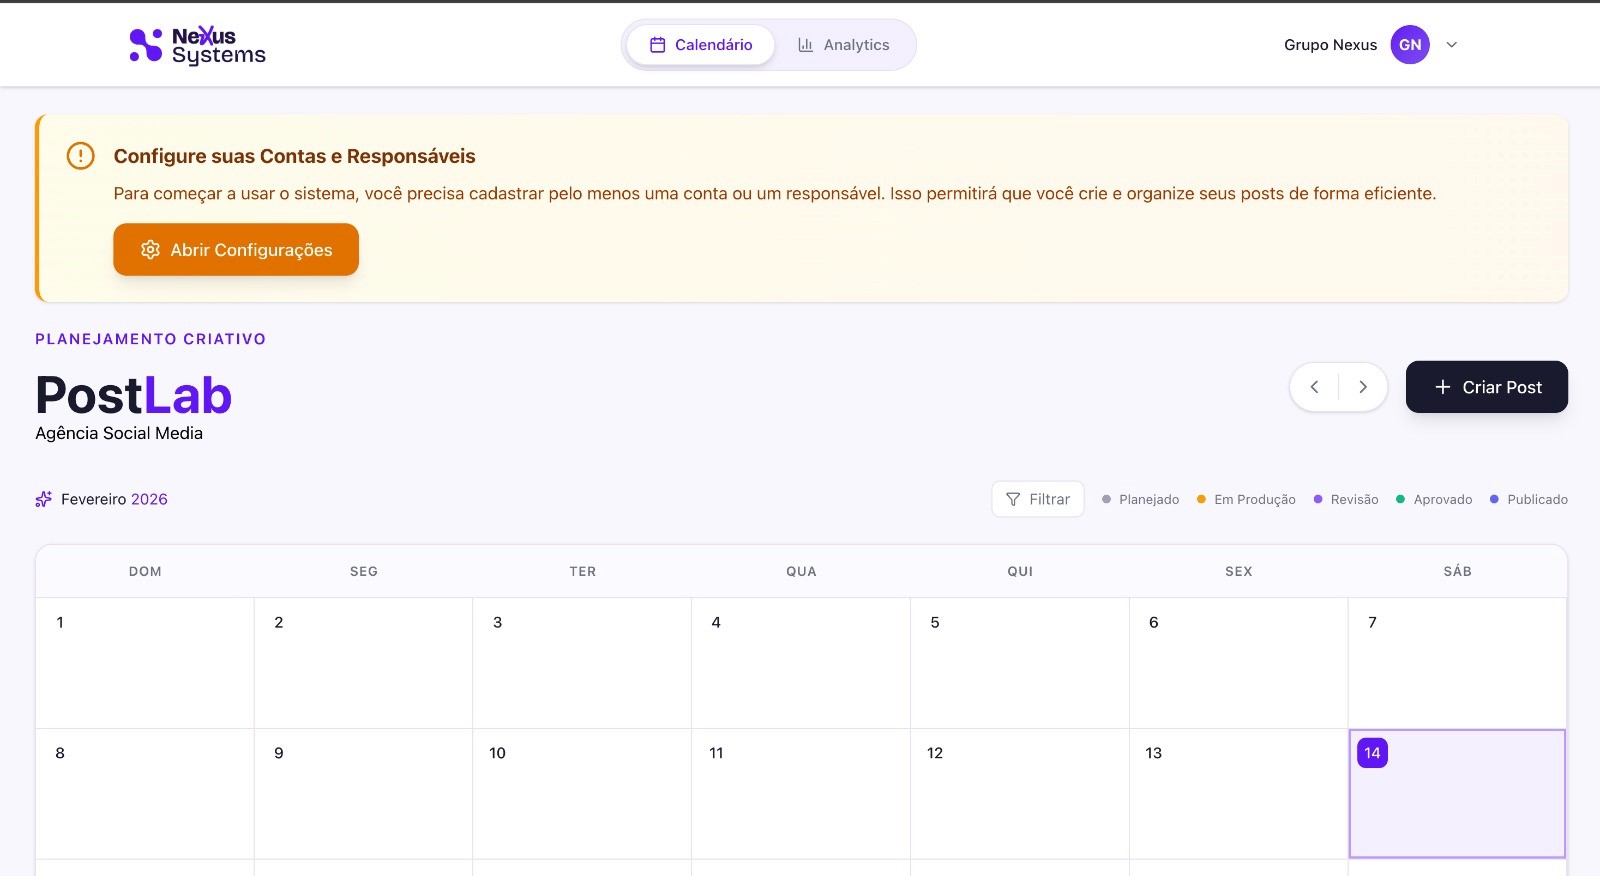
Task: Select calendar day 12
Action: pos(1020,794)
